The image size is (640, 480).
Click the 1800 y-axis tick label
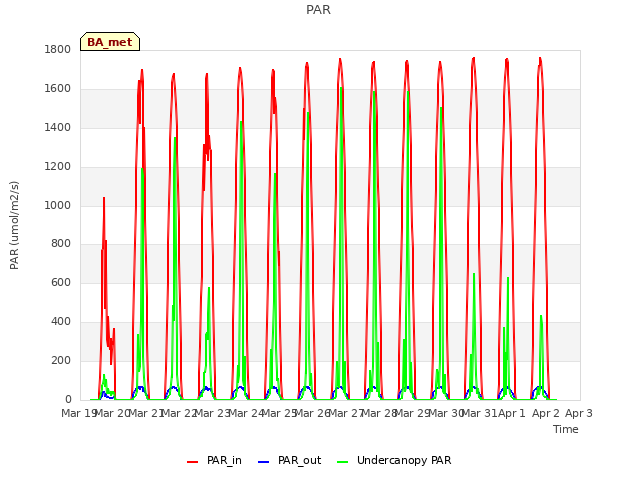click(58, 49)
